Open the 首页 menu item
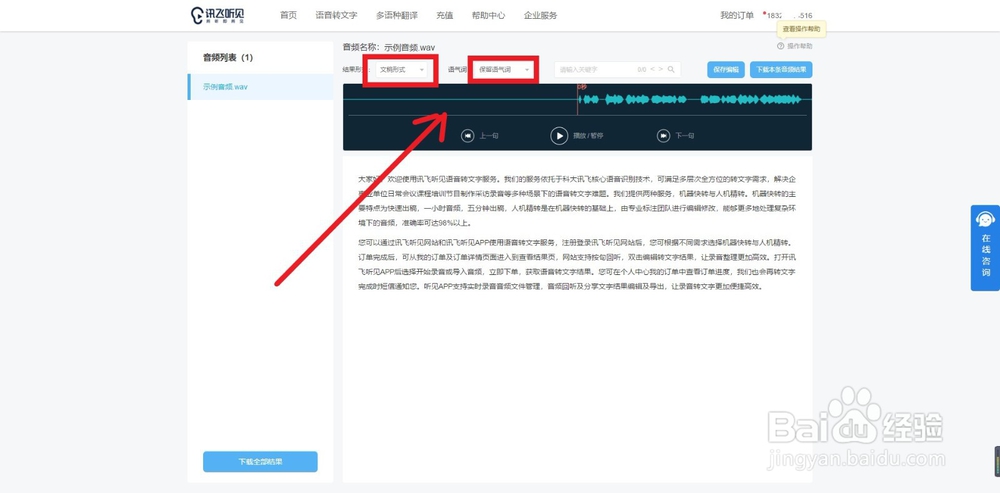This screenshot has width=1000, height=493. [288, 15]
